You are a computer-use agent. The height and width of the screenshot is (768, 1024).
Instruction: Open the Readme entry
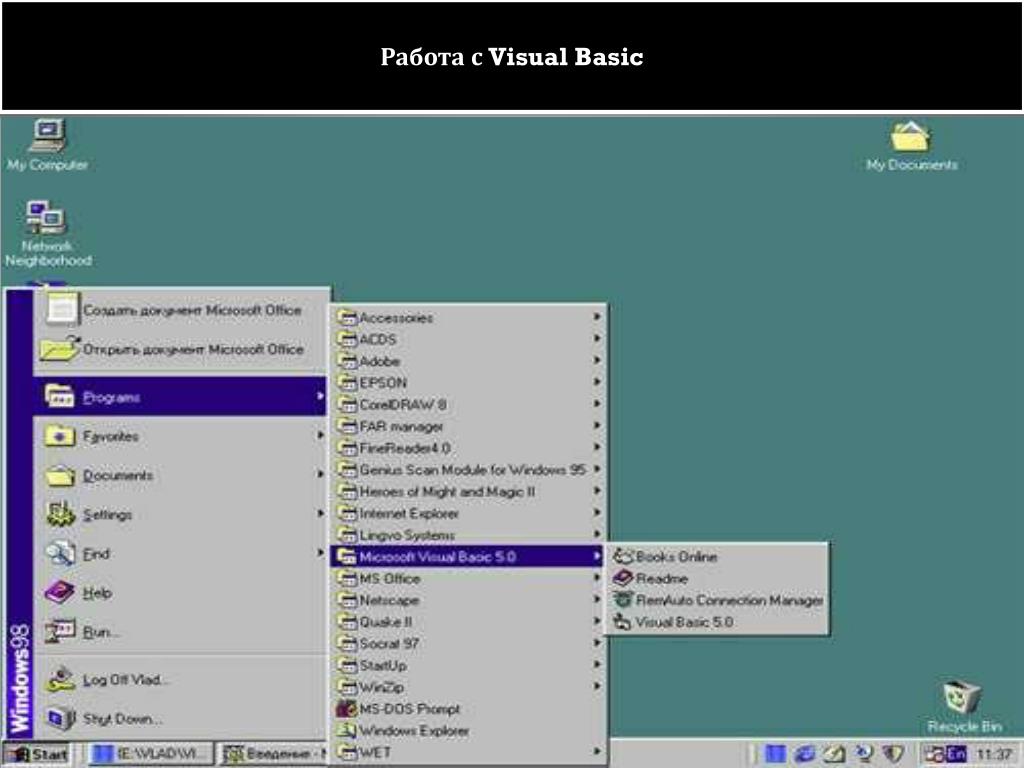(716, 579)
